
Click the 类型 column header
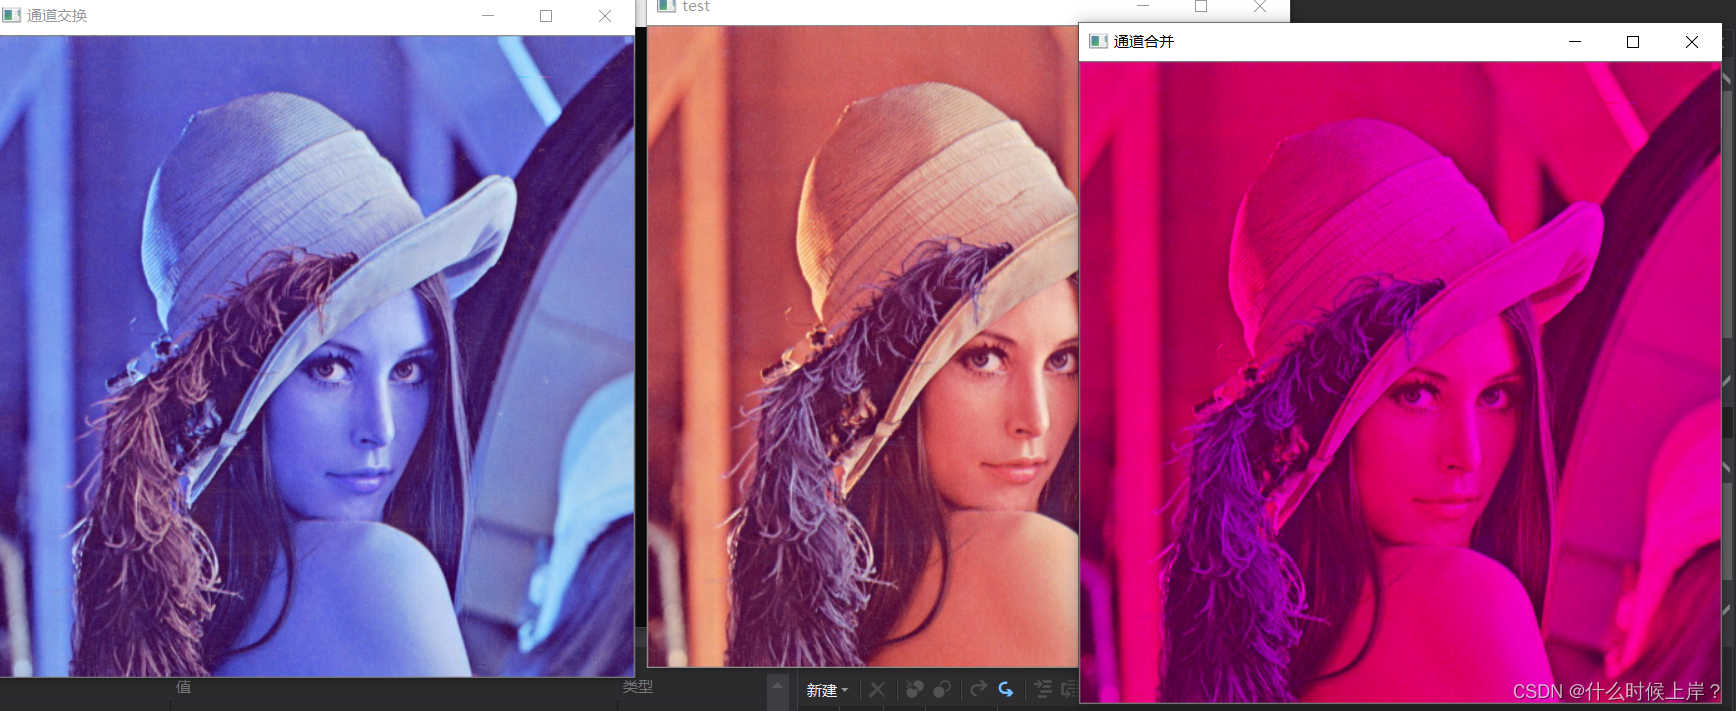coord(638,687)
